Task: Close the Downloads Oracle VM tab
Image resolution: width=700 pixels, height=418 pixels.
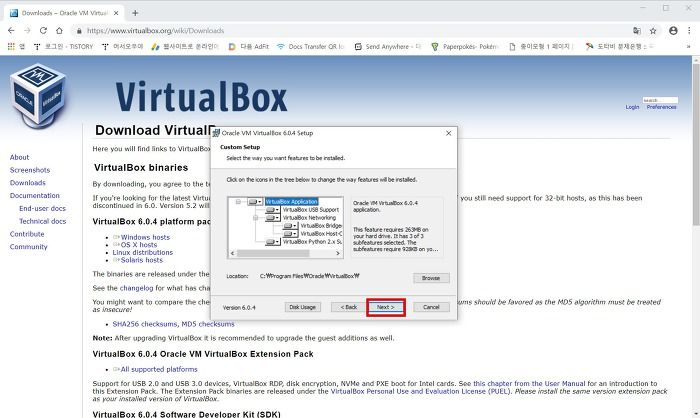Action: coord(116,13)
